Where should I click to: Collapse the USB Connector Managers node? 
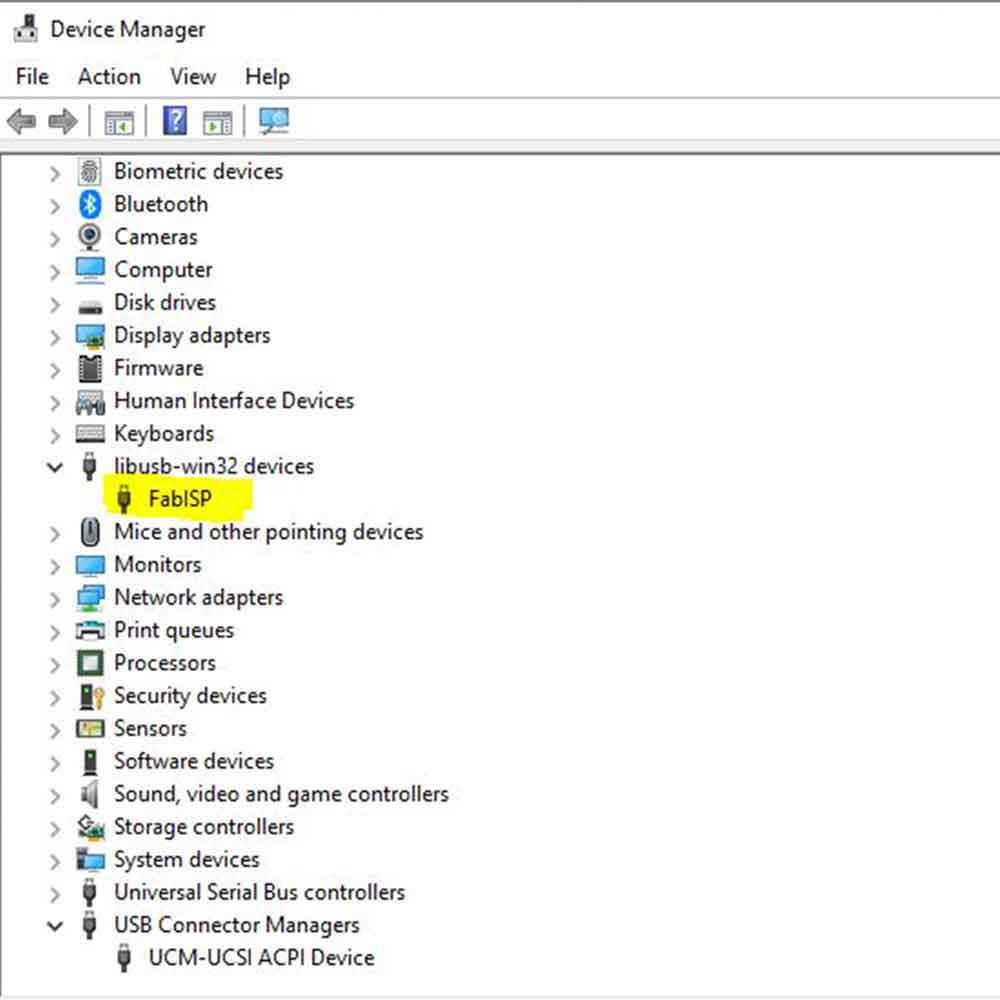point(55,926)
